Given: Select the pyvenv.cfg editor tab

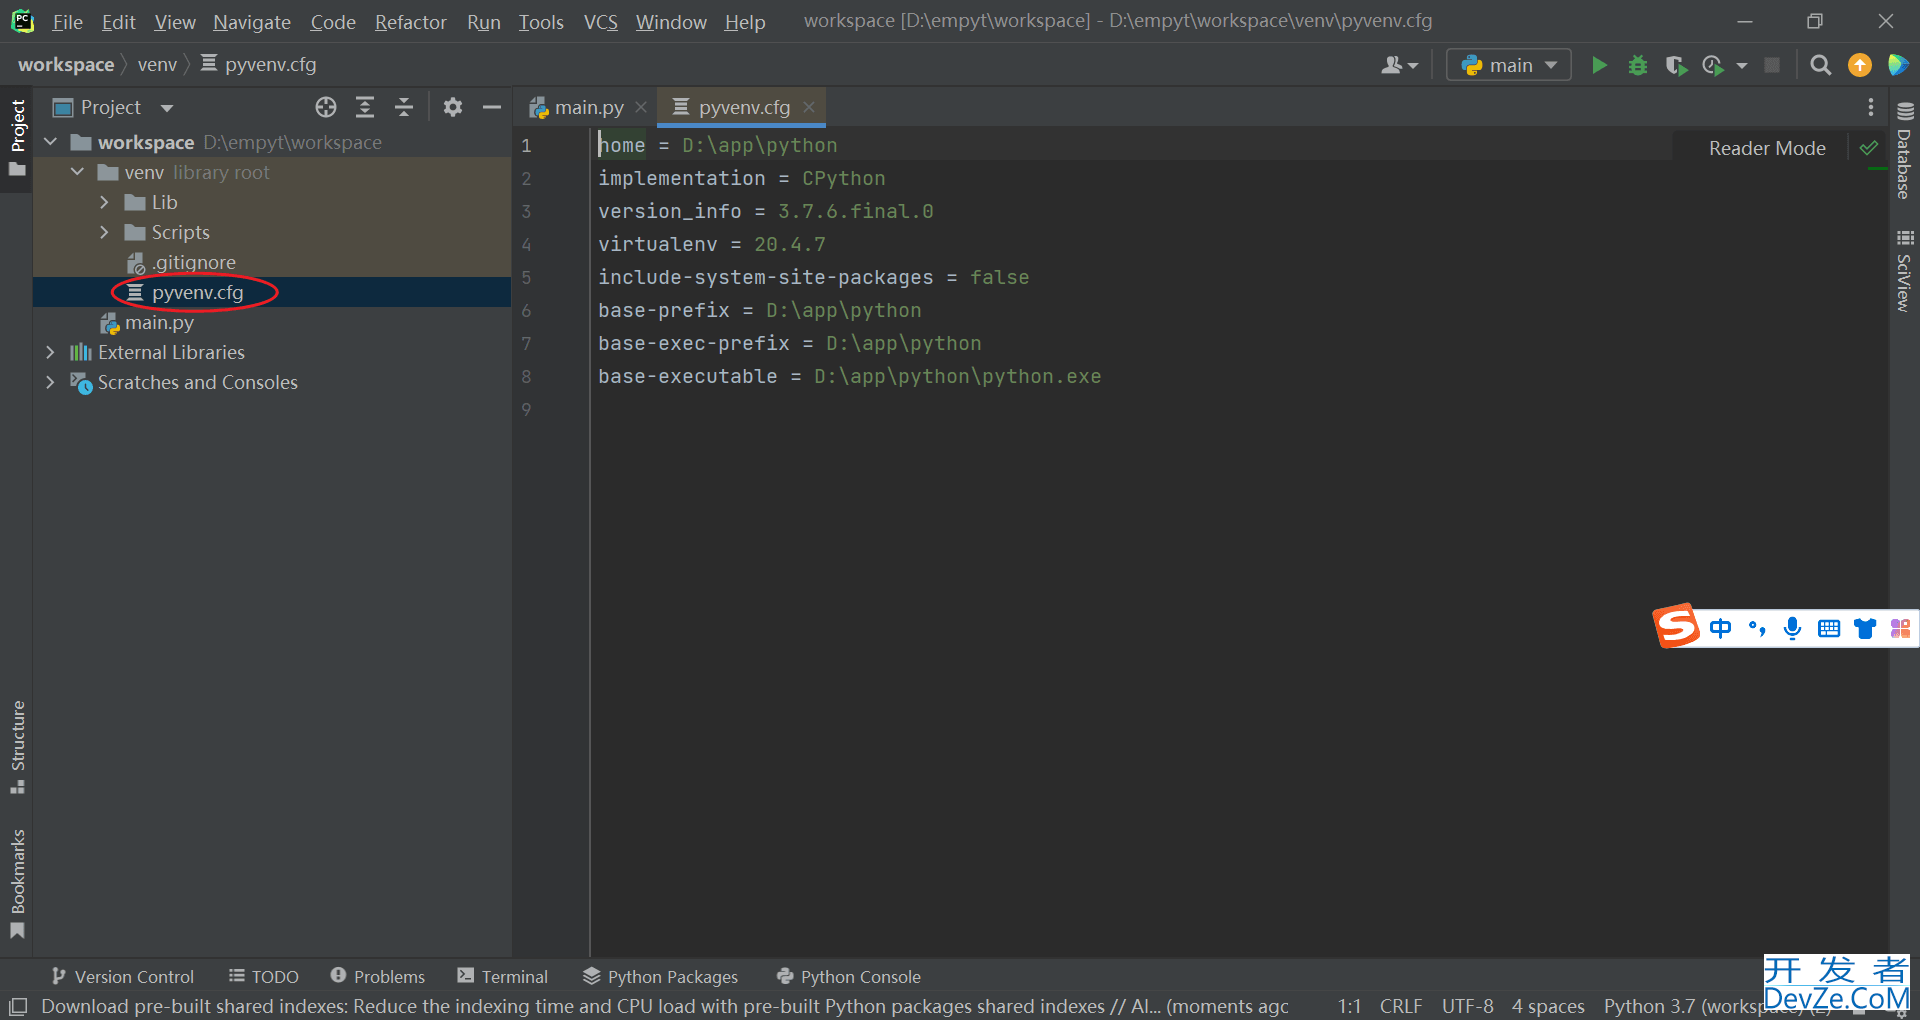Looking at the screenshot, I should click(744, 107).
